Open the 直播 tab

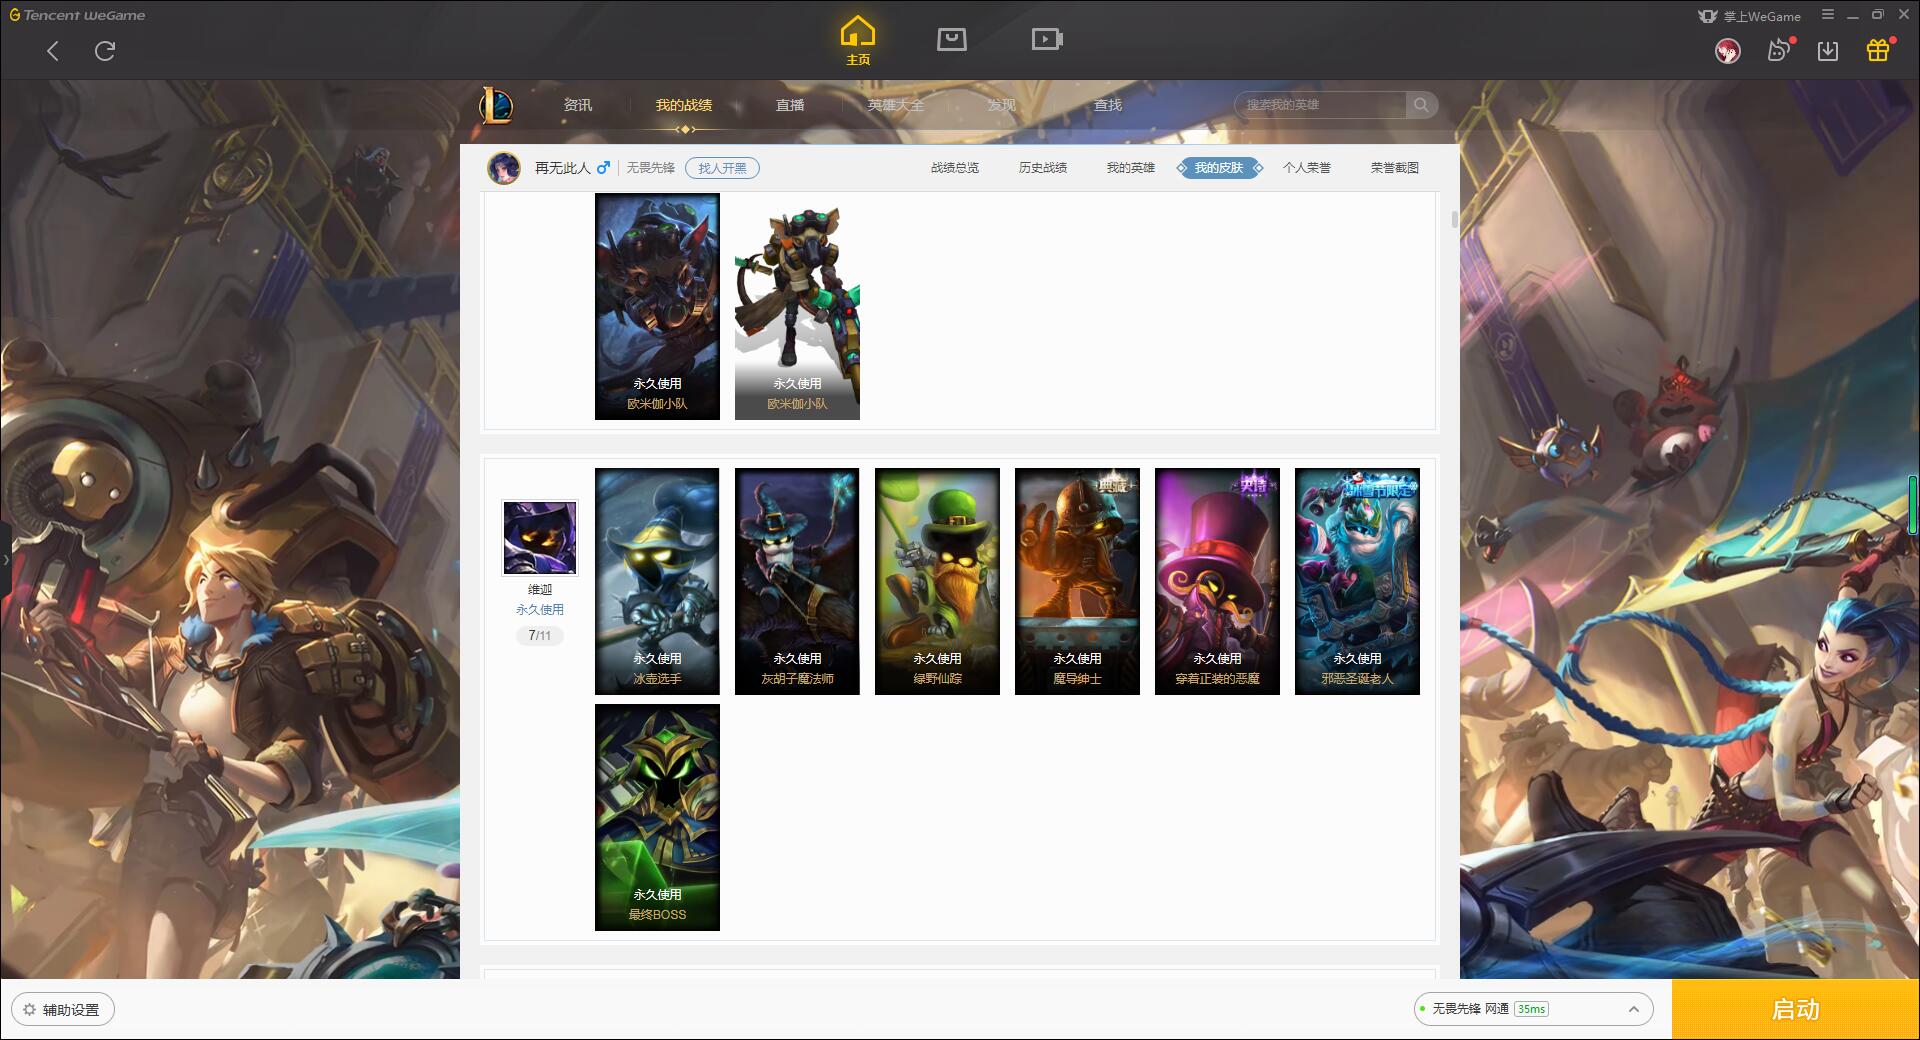(790, 105)
